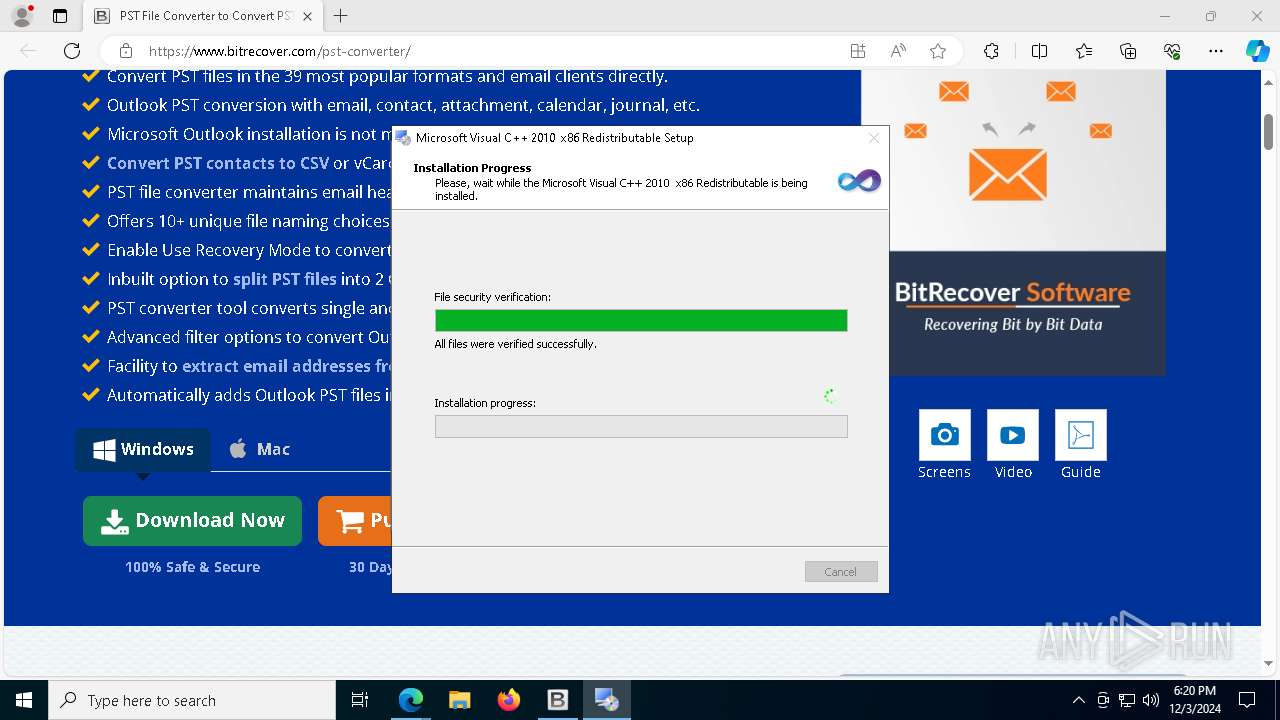Click the browser profile avatar icon
The width and height of the screenshot is (1280, 720).
click(x=22, y=16)
